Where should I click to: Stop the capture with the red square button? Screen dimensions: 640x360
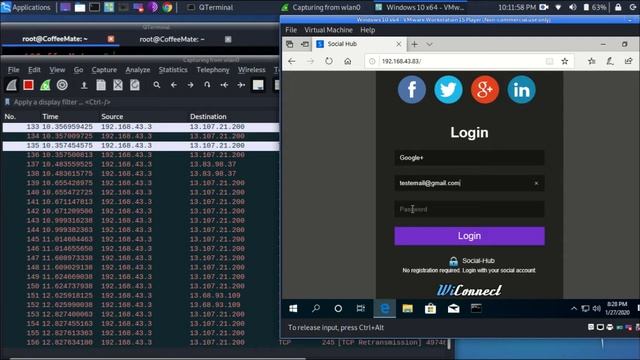[28, 85]
